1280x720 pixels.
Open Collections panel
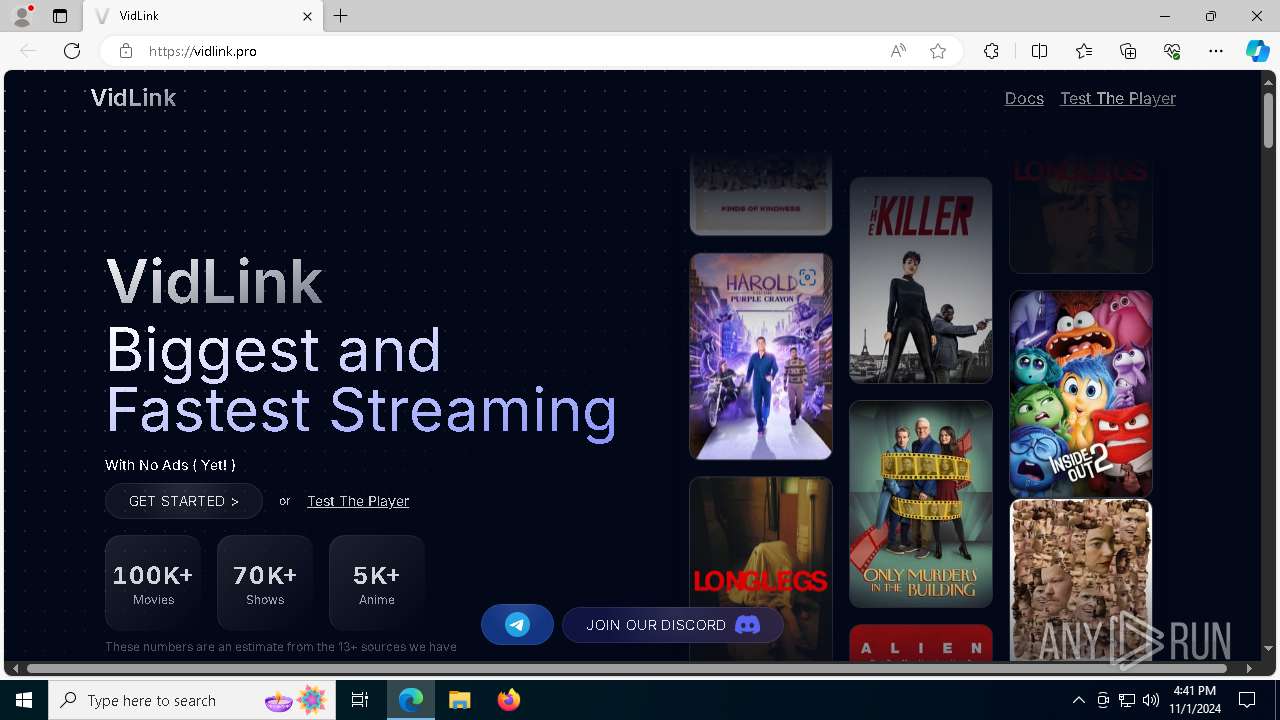click(1128, 51)
